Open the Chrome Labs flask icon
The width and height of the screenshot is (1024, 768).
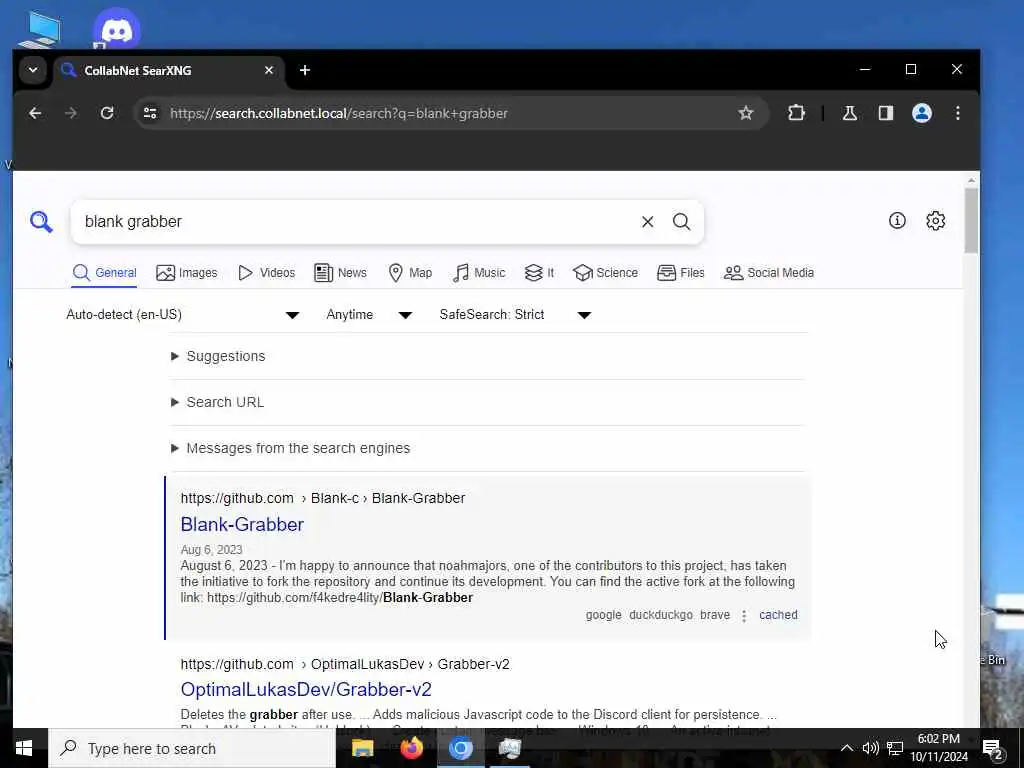850,113
